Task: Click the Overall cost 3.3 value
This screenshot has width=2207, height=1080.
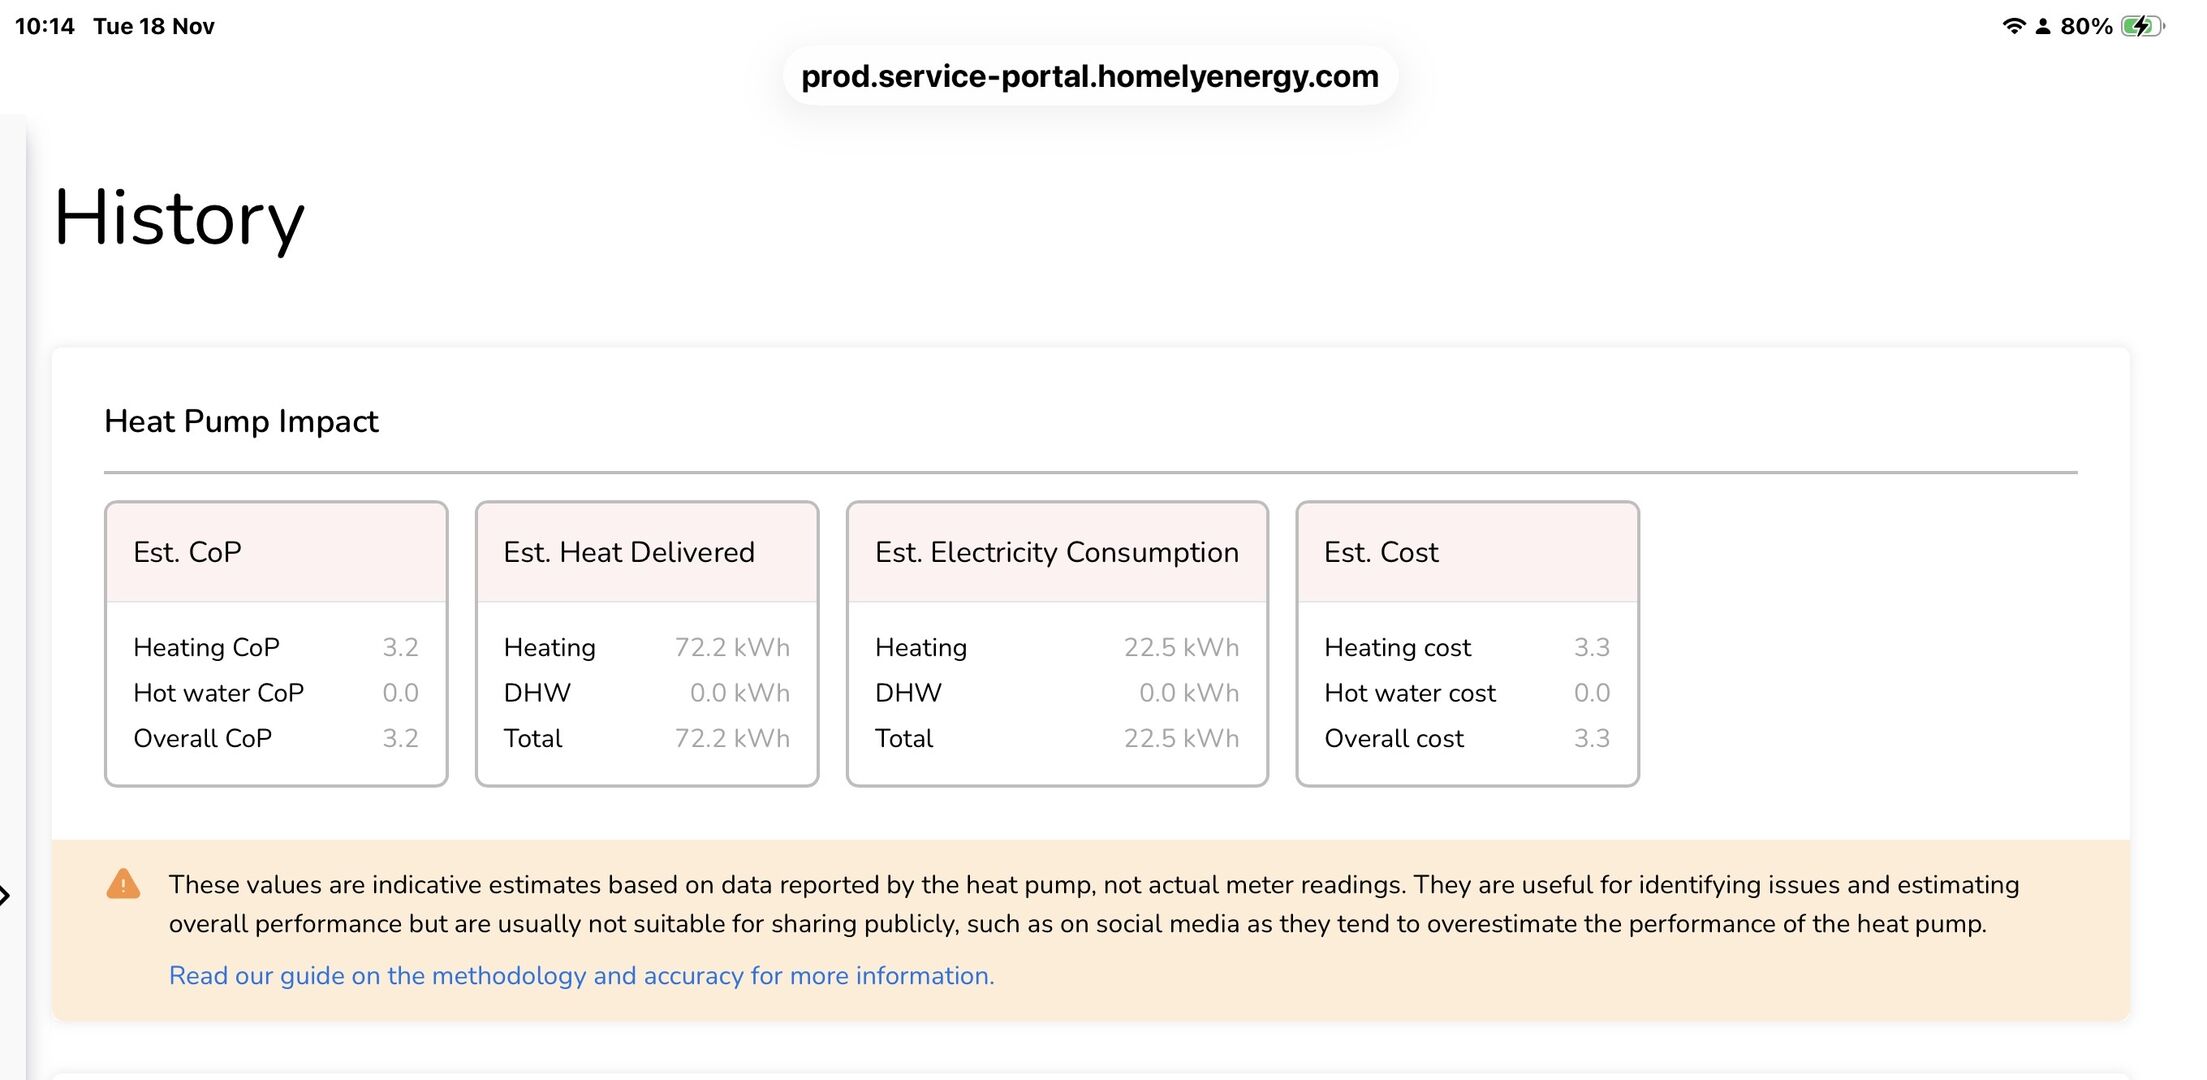Action: (1591, 738)
